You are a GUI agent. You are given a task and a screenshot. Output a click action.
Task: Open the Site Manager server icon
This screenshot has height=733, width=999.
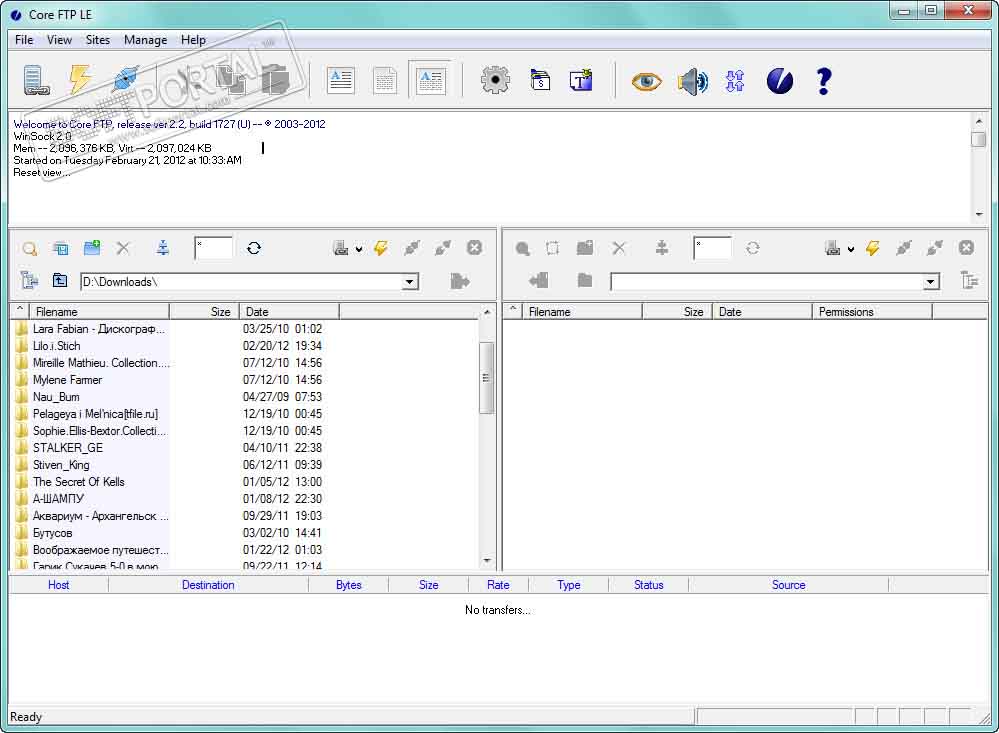coord(36,81)
